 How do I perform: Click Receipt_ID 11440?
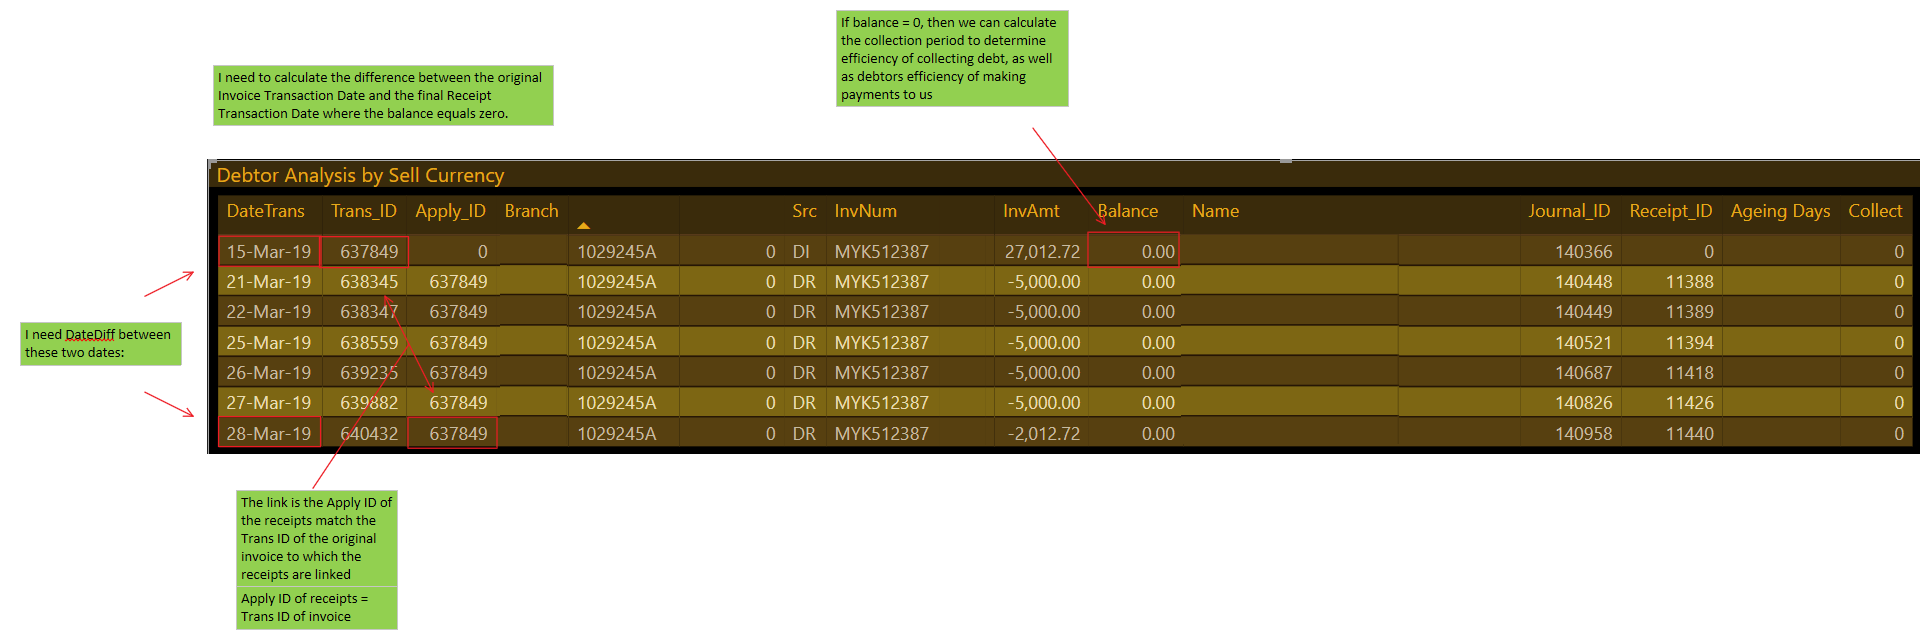click(x=1689, y=434)
